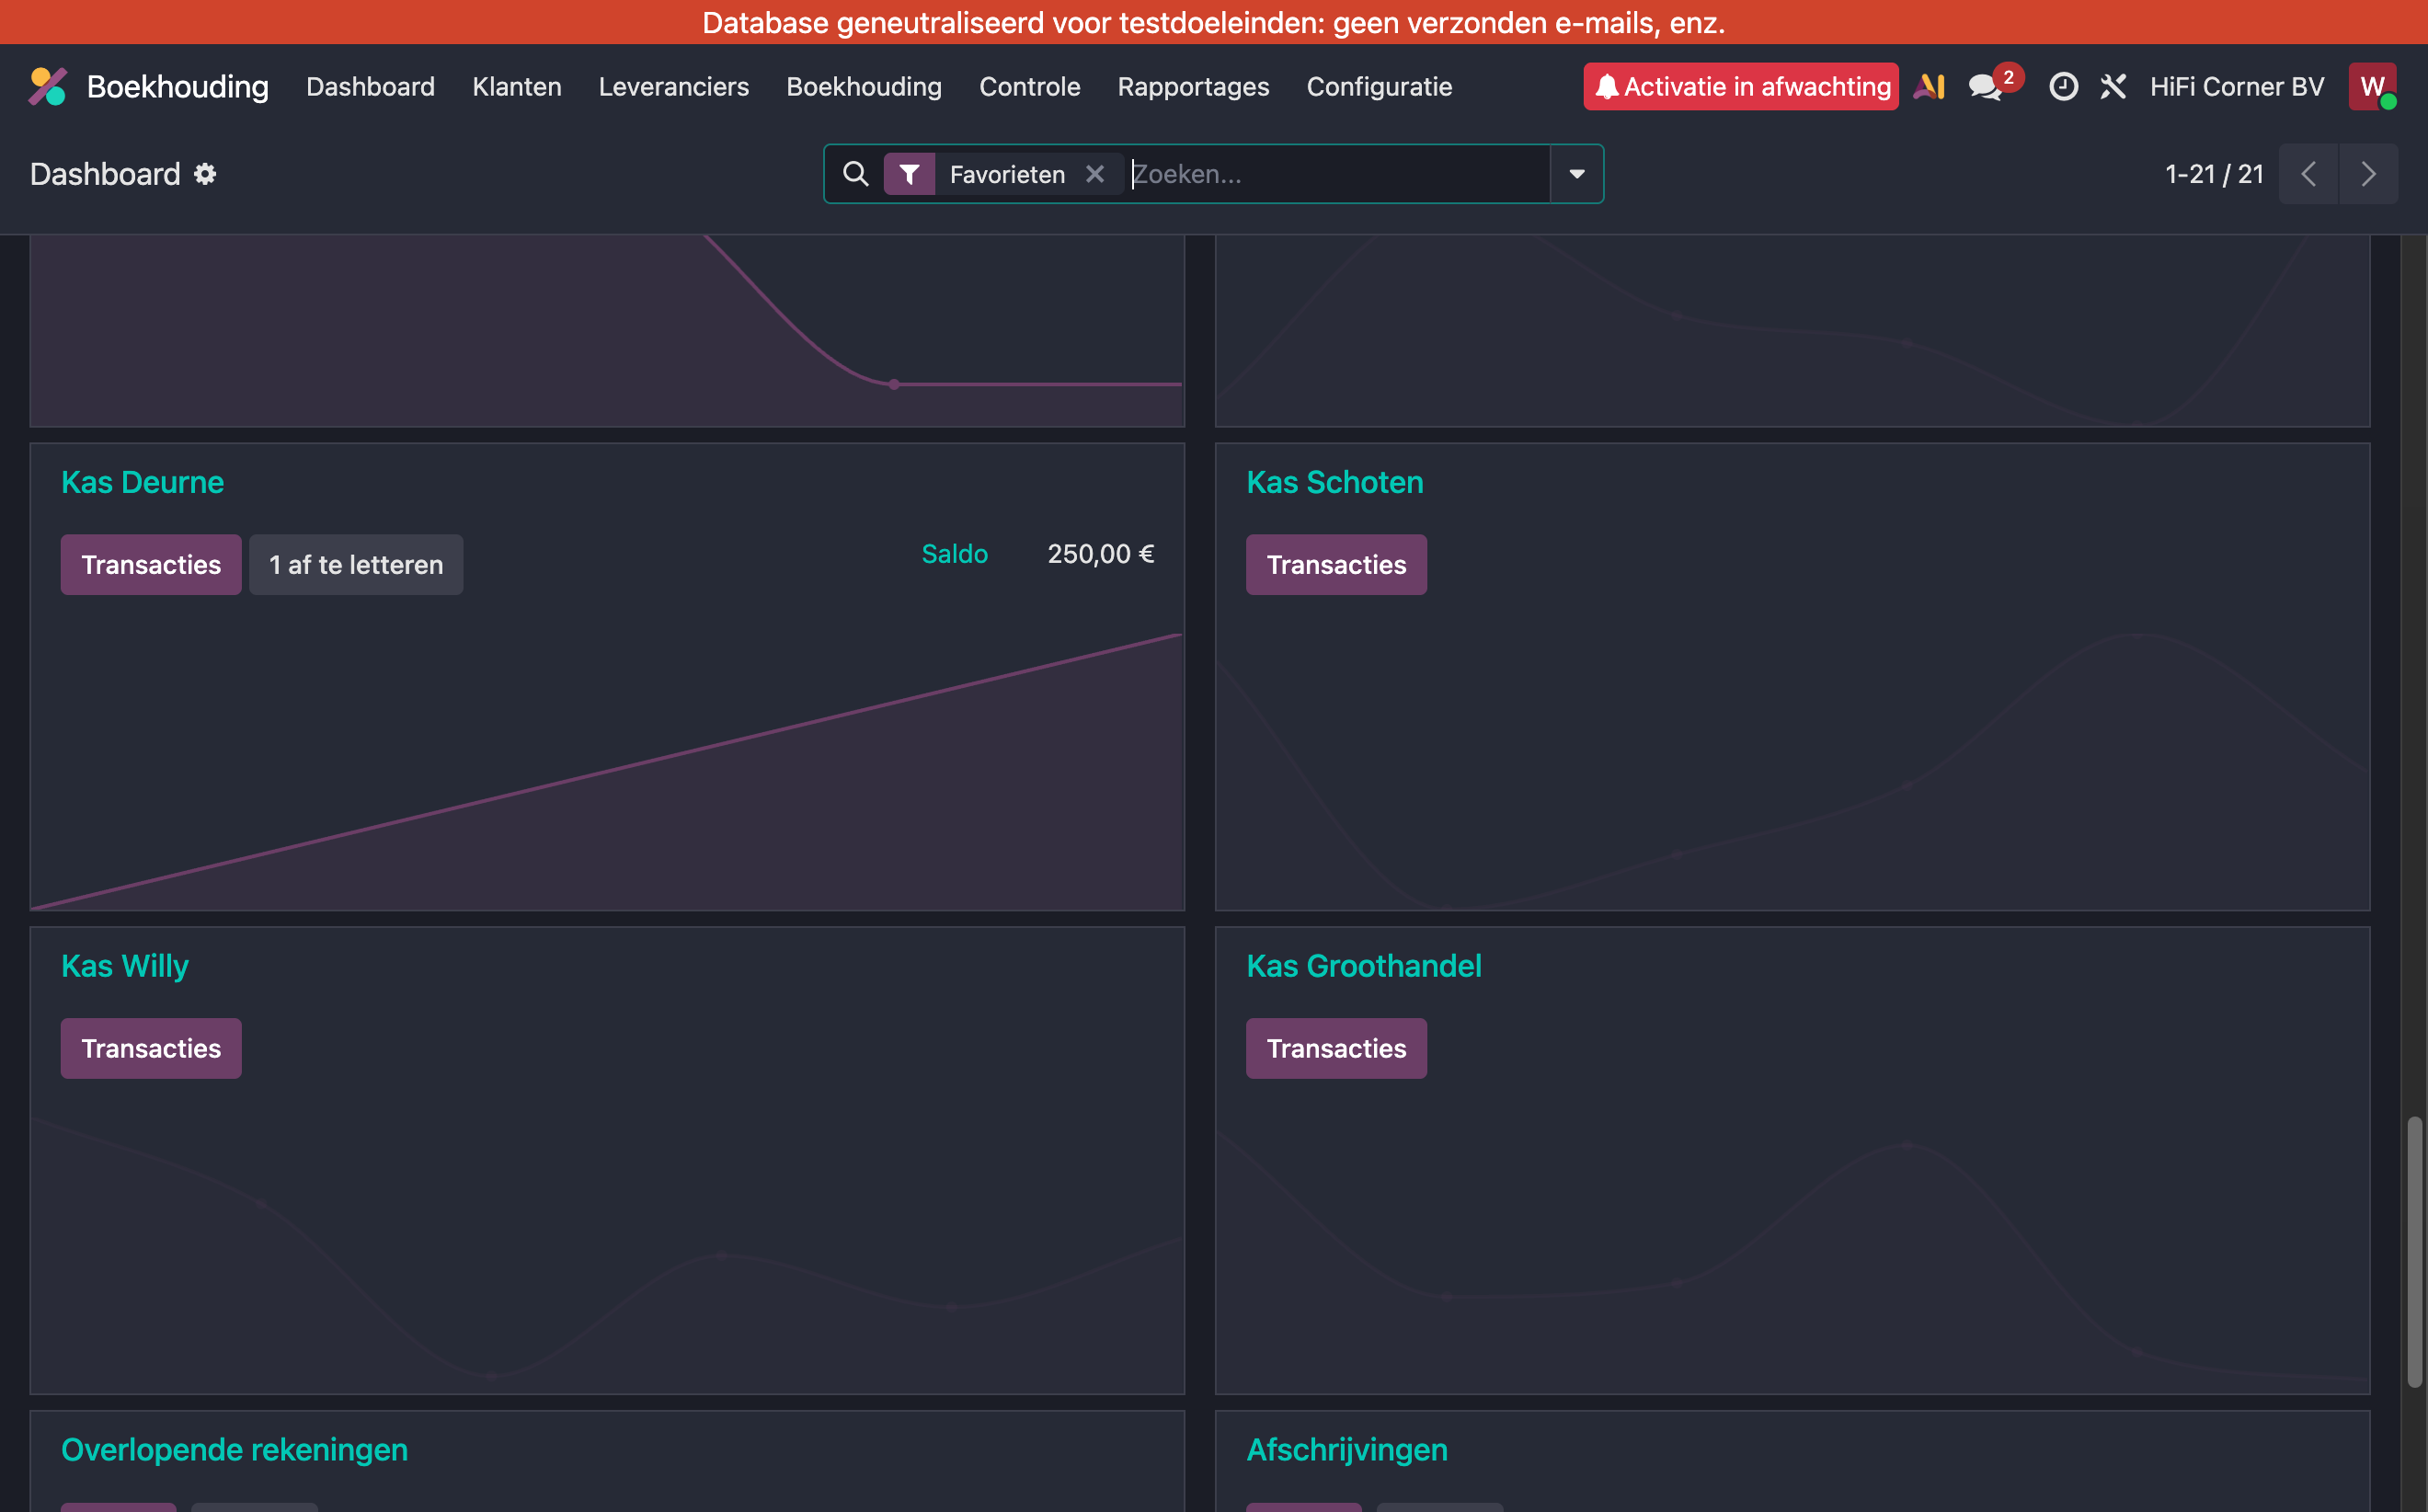2428x1512 pixels.
Task: Click the Activatie in afwachting button
Action: point(1740,87)
